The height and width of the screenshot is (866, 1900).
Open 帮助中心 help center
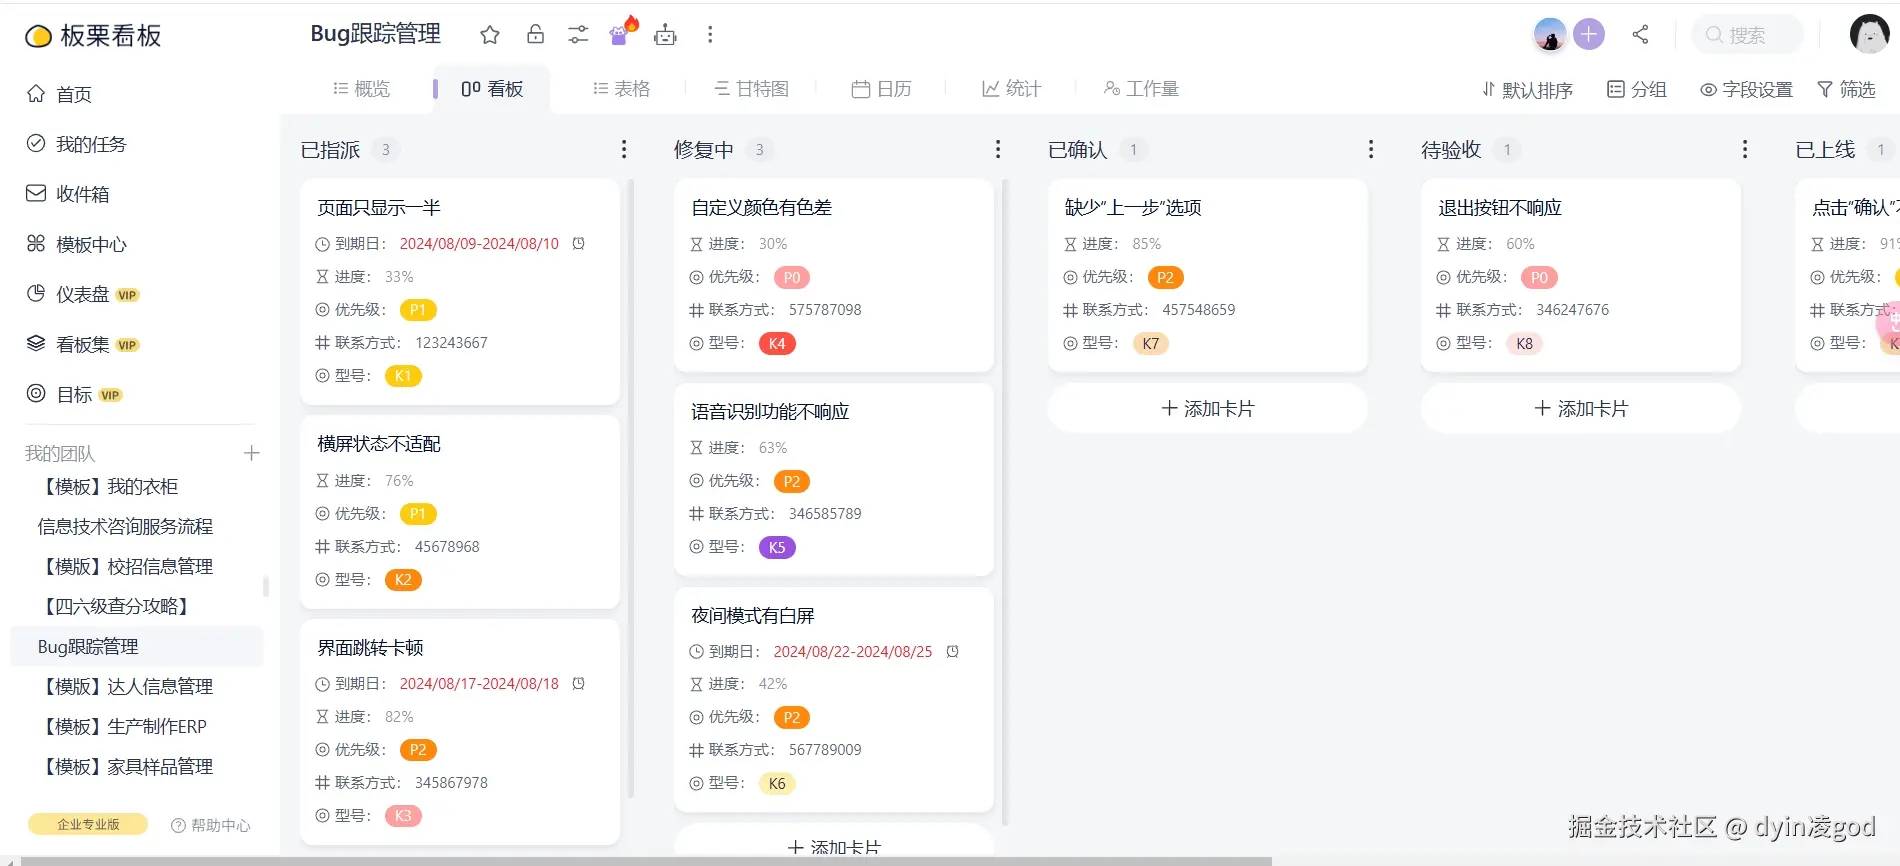pyautogui.click(x=211, y=825)
